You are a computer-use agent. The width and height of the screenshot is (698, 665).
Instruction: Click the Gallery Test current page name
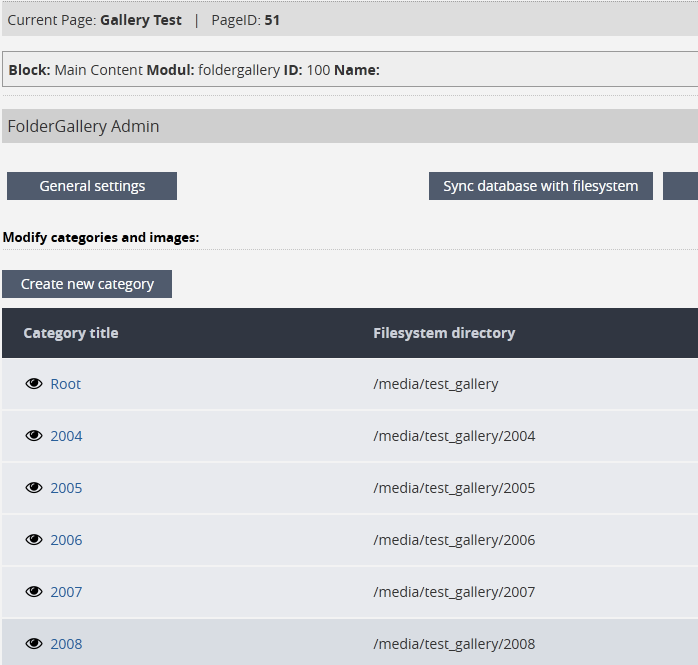click(x=141, y=20)
